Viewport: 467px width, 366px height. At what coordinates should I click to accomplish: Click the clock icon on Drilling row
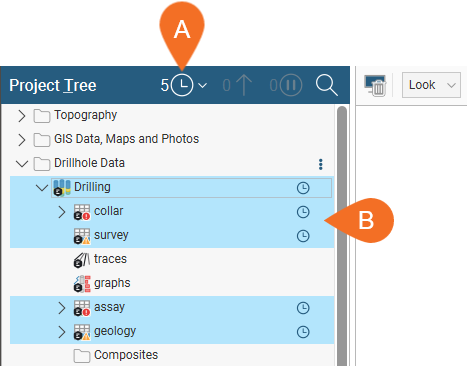[303, 188]
